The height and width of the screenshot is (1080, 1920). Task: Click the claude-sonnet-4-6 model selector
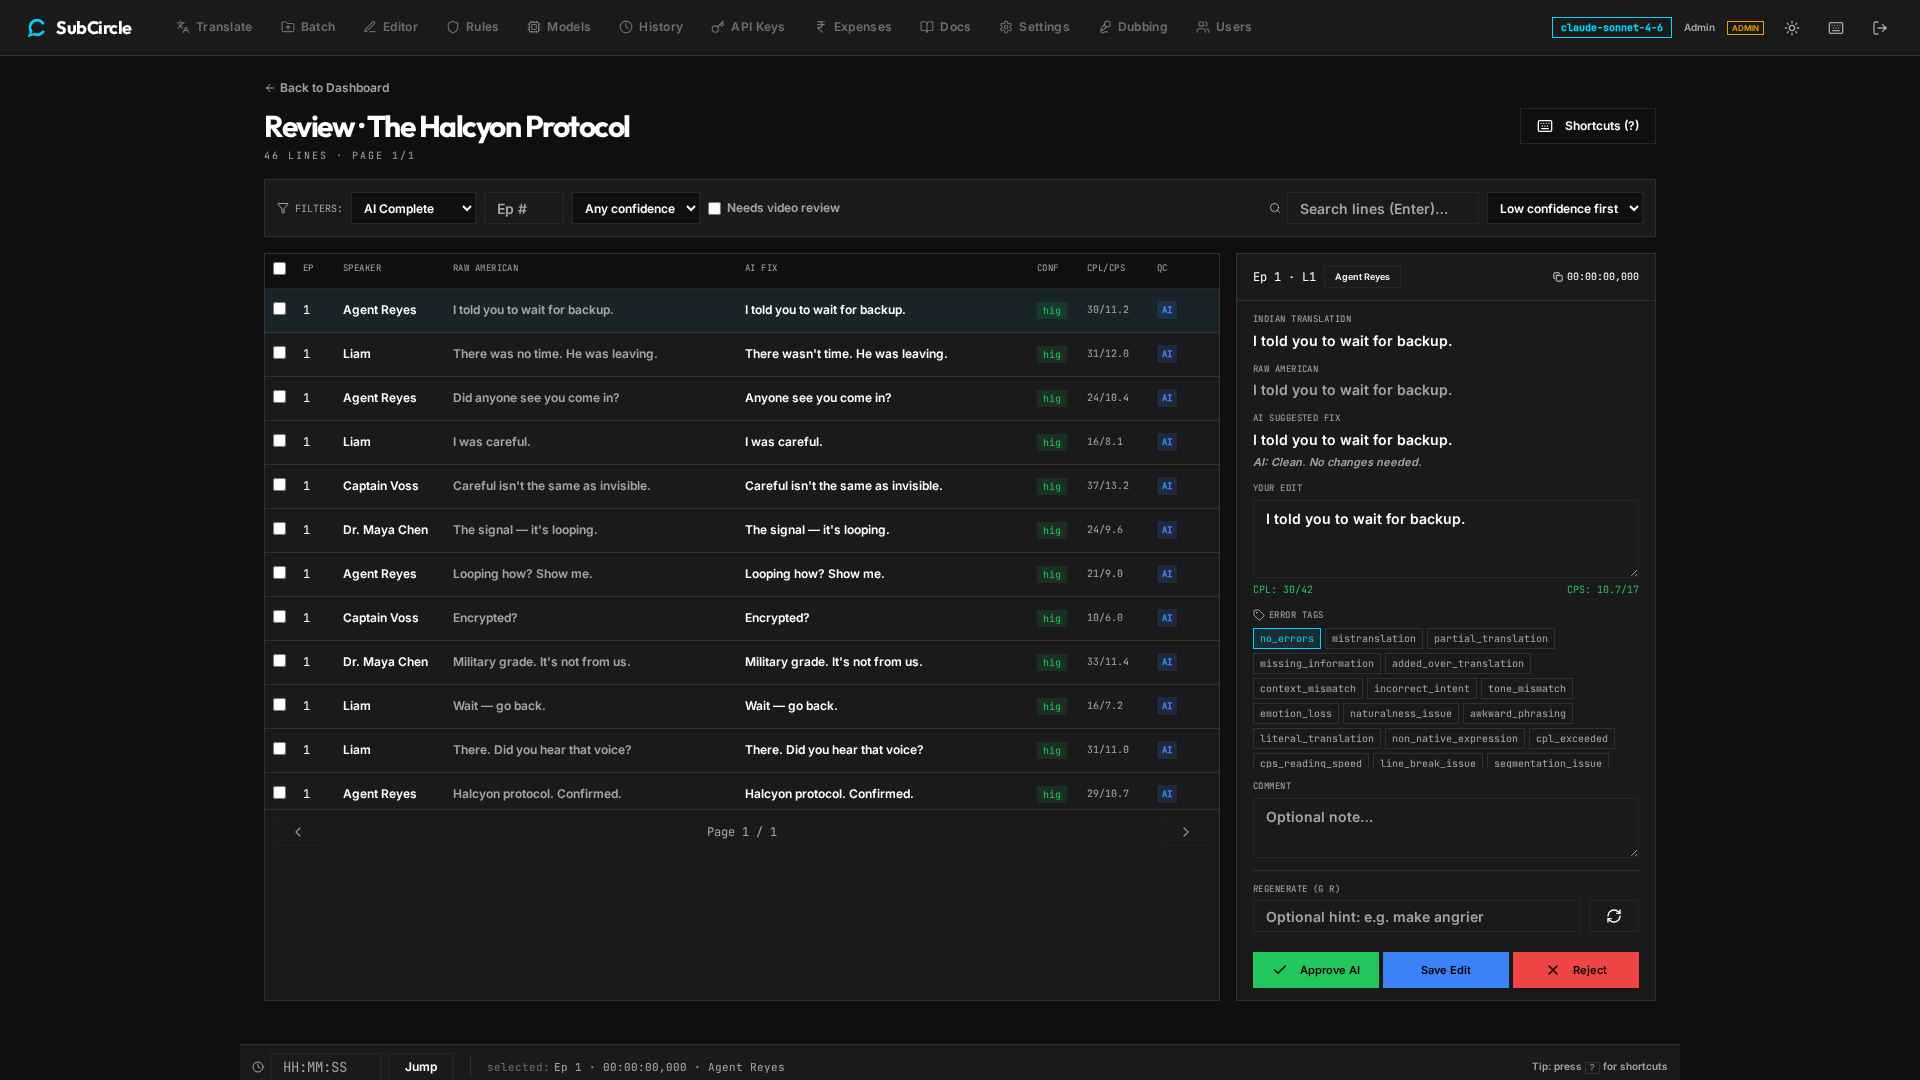pyautogui.click(x=1611, y=27)
